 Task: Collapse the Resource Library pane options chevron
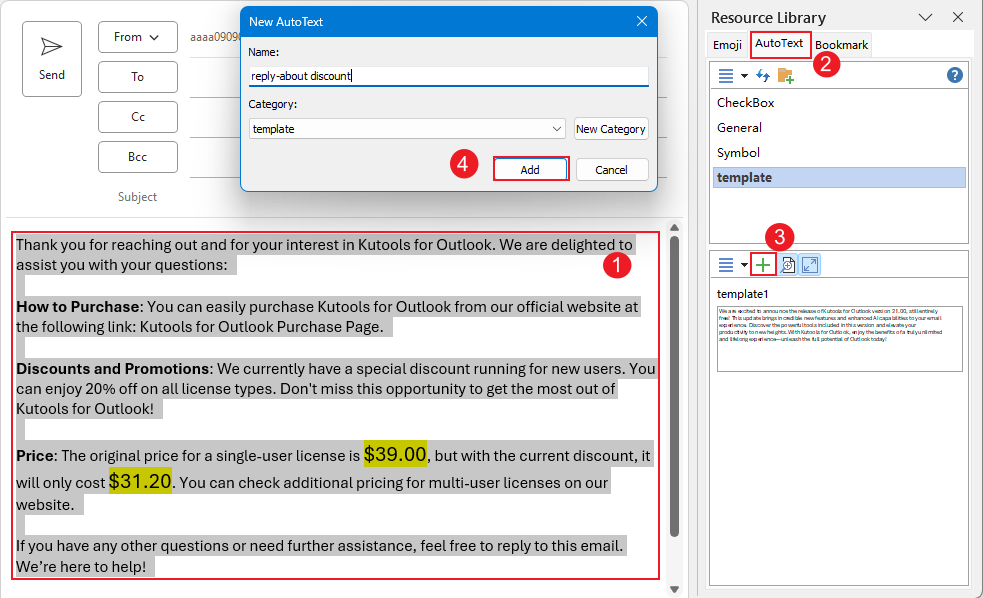tap(925, 18)
